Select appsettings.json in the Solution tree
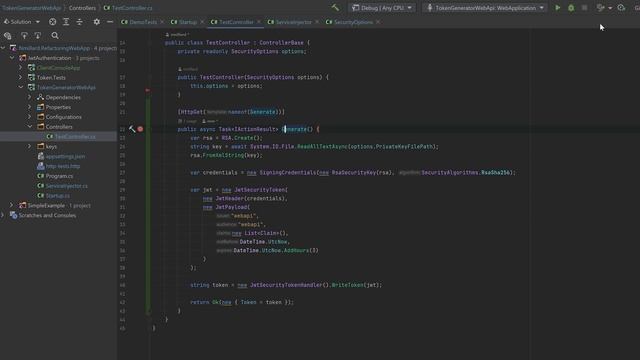 (65, 156)
